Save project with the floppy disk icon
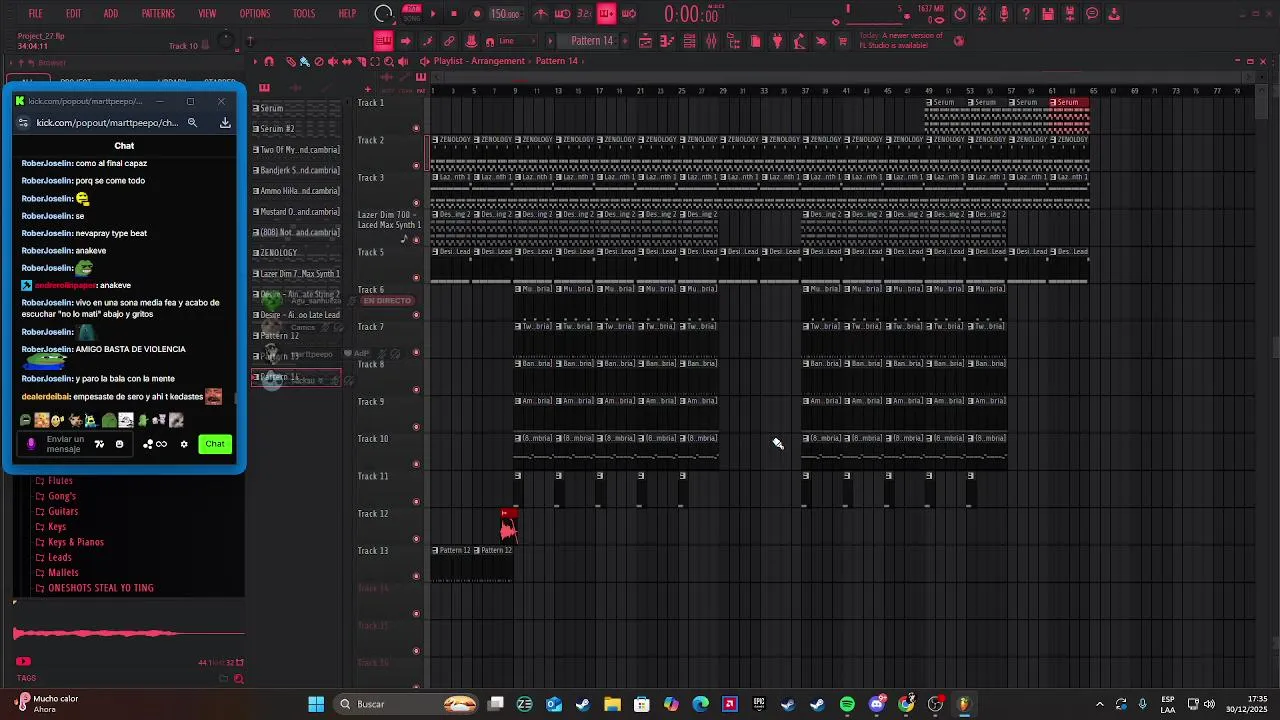This screenshot has width=1280, height=720. (1048, 14)
